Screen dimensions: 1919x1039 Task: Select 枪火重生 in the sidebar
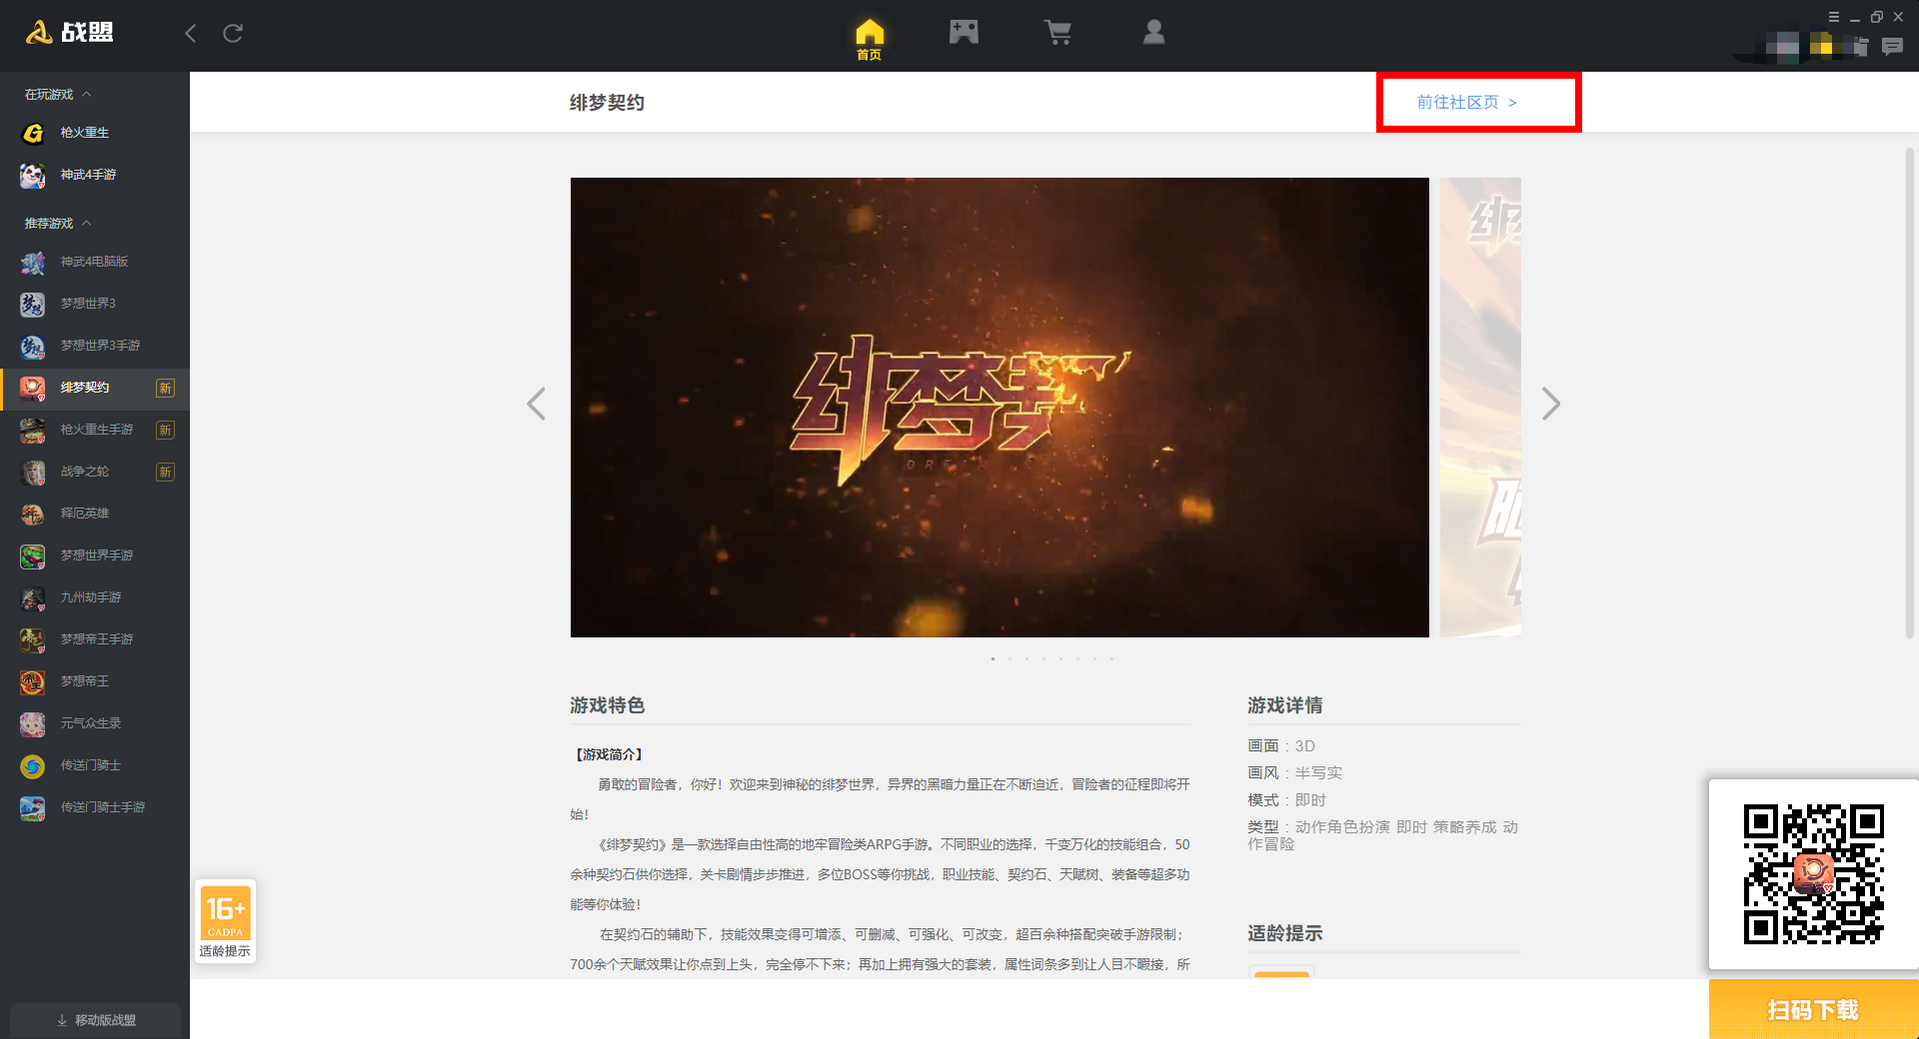(x=84, y=132)
